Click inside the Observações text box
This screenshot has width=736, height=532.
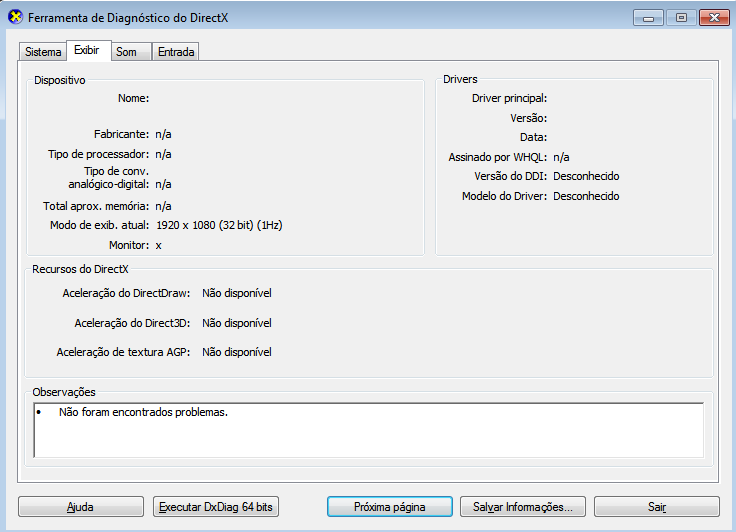click(x=368, y=430)
